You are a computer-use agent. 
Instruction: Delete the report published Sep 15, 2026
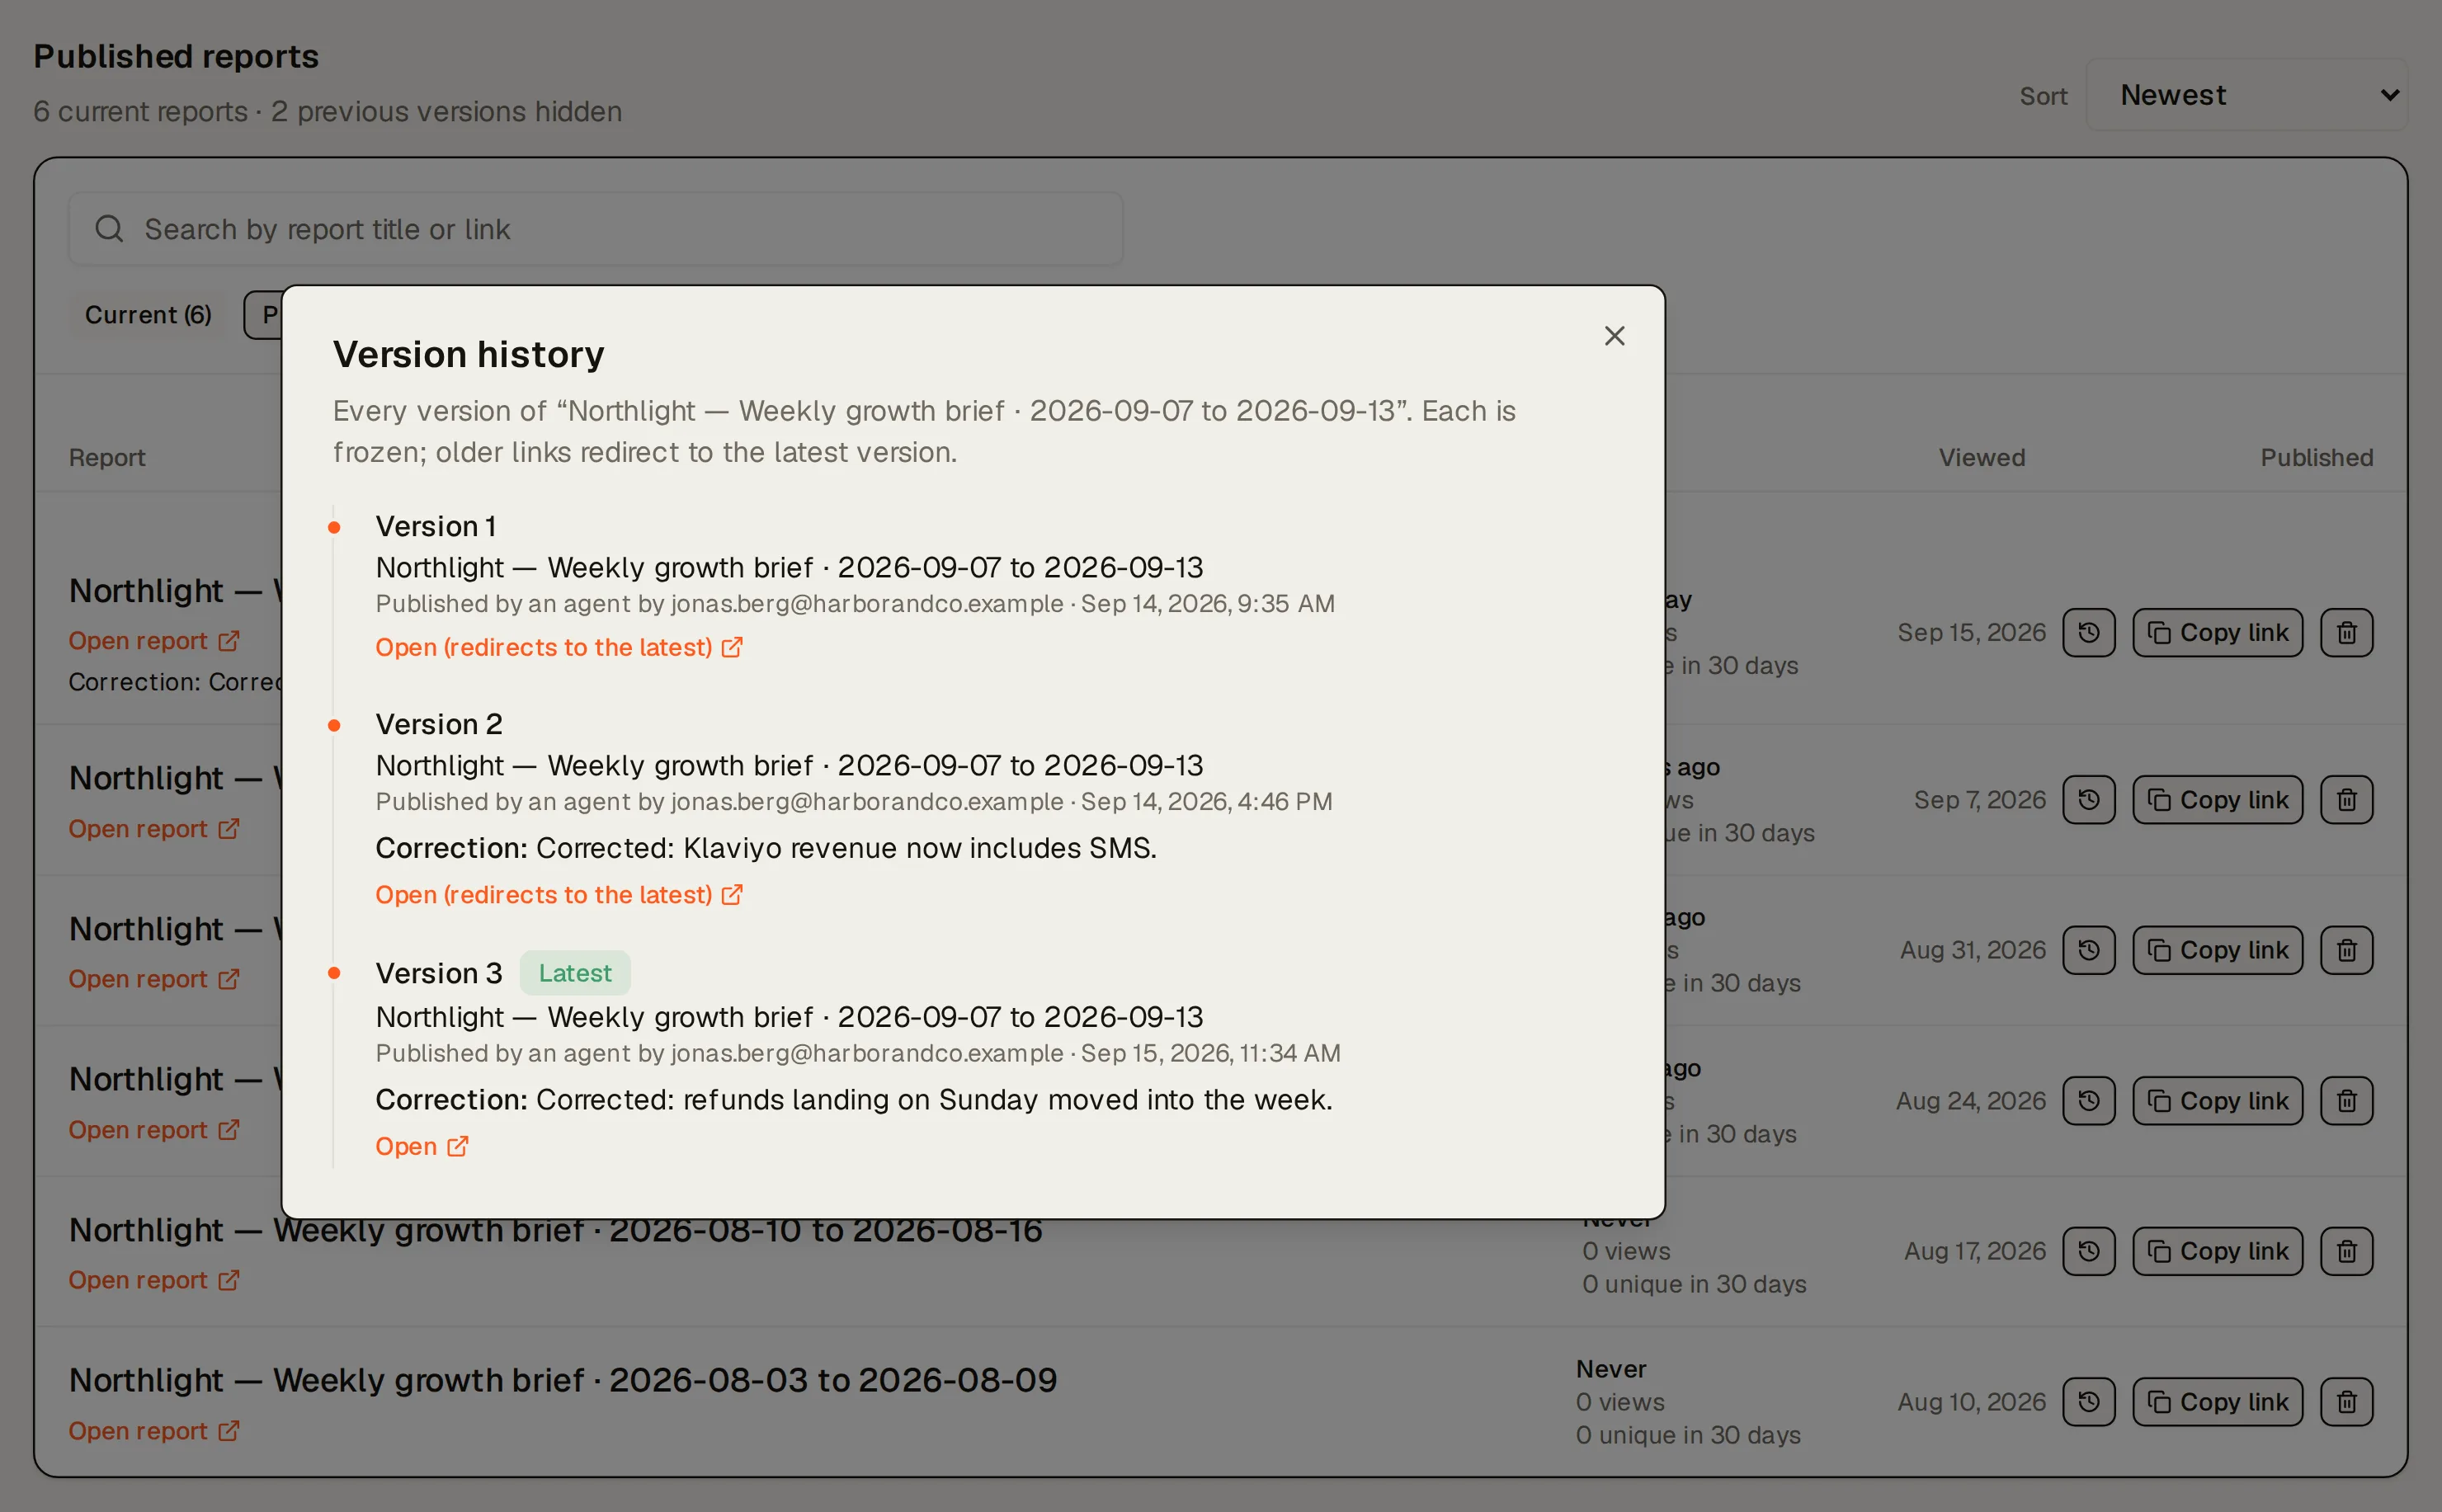2347,633
